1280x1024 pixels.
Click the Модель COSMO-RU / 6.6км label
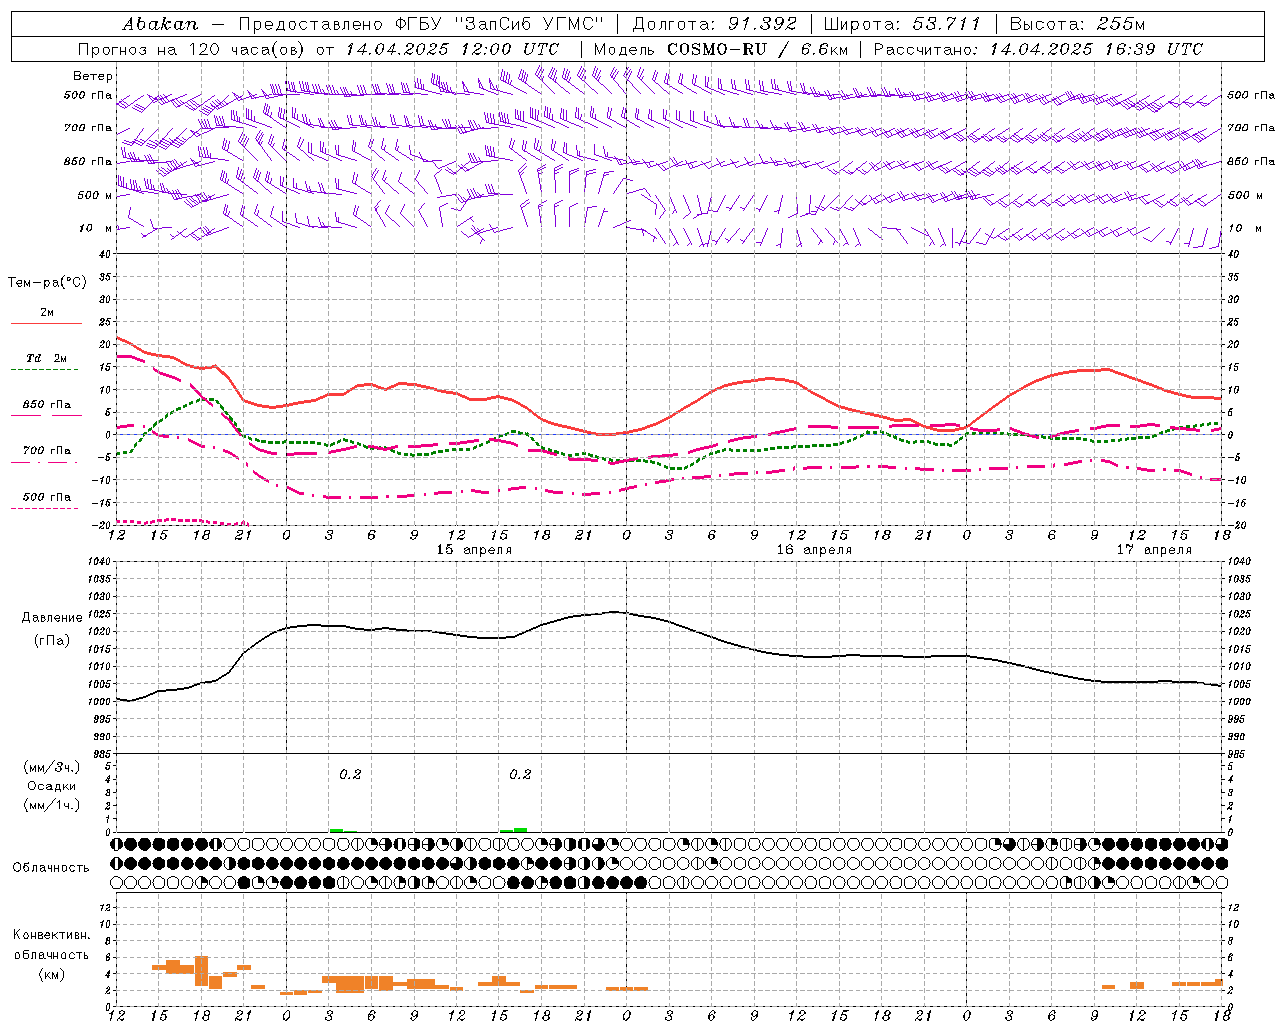tap(721, 49)
